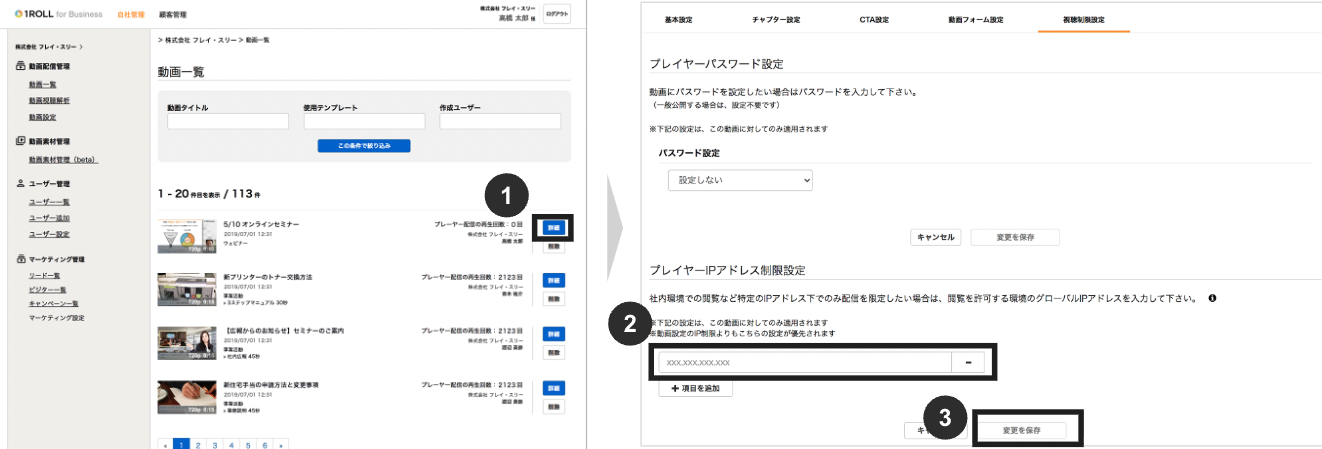Click the 動画配信管理 section icon

tap(20, 66)
